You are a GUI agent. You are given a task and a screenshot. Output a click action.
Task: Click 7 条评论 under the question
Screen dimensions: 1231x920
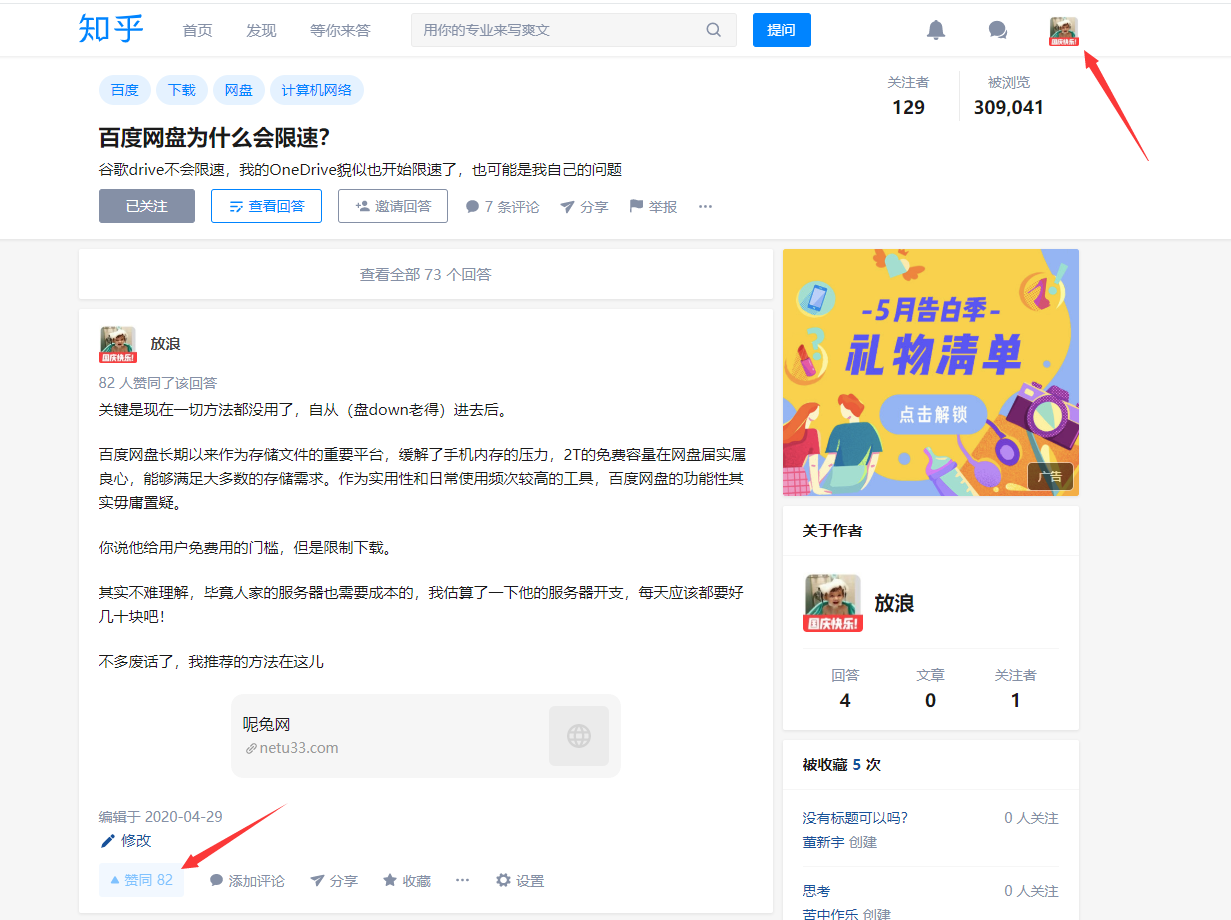pos(502,207)
